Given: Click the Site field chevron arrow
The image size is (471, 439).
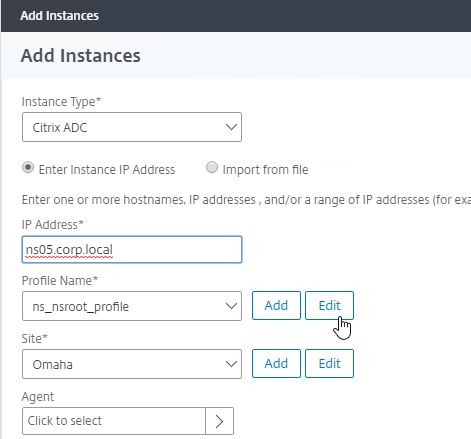Looking at the screenshot, I should tap(231, 364).
